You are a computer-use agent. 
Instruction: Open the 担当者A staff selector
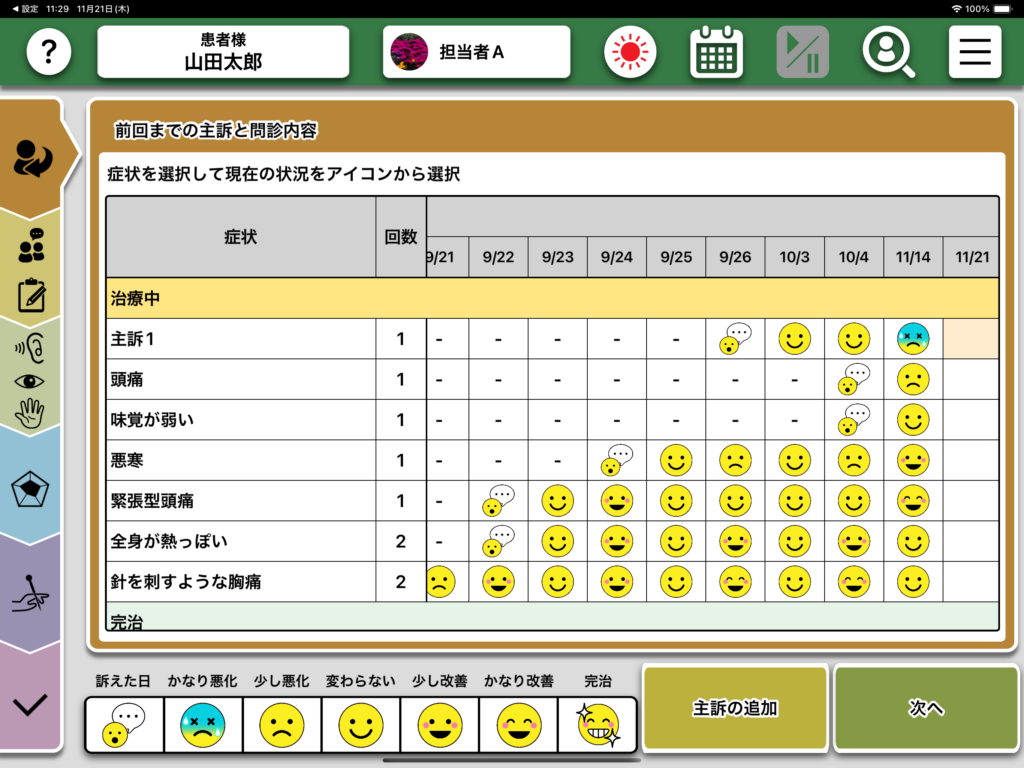coord(476,52)
